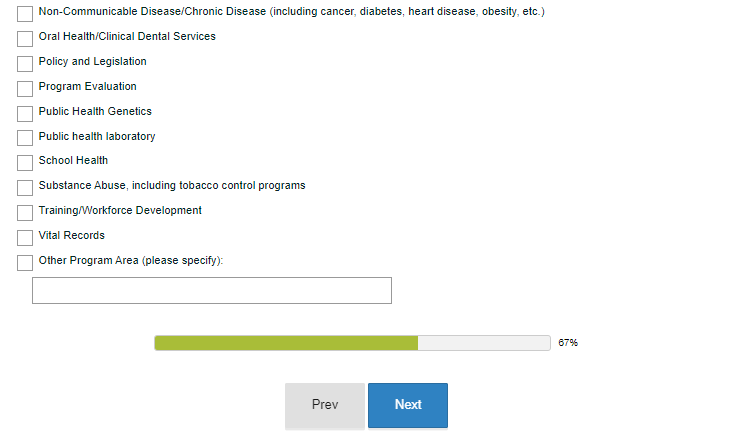Check the Other Program Area box
The width and height of the screenshot is (739, 445).
[x=25, y=263]
